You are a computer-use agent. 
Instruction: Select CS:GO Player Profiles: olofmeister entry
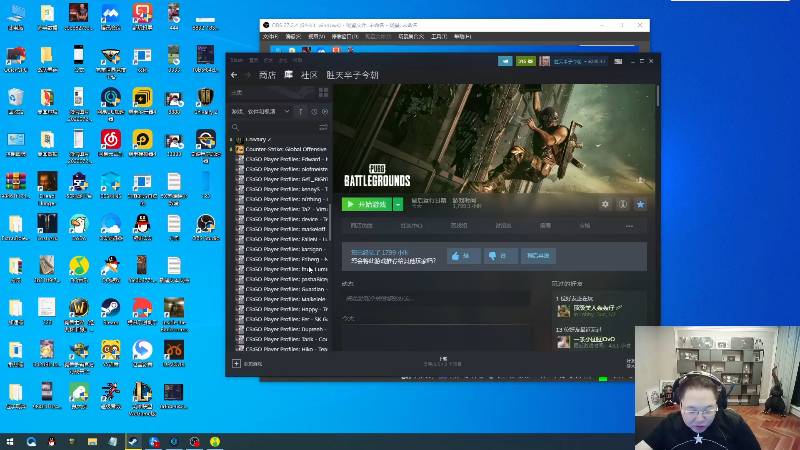pyautogui.click(x=286, y=169)
